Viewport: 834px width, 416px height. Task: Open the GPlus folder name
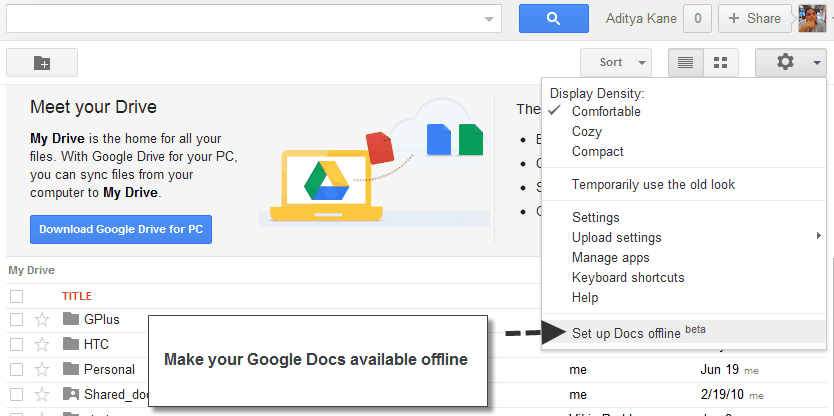click(102, 319)
